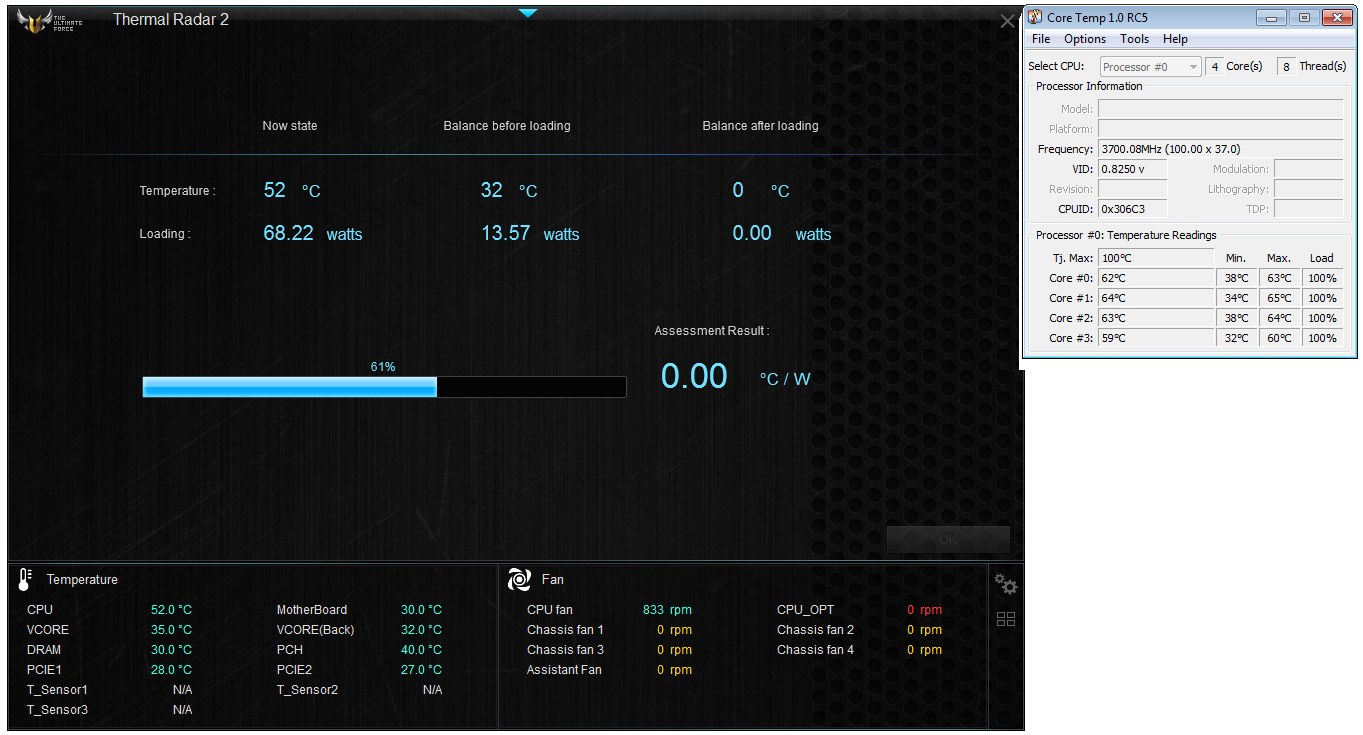Click the CPU_OPT red 0 rpm reading

click(924, 610)
